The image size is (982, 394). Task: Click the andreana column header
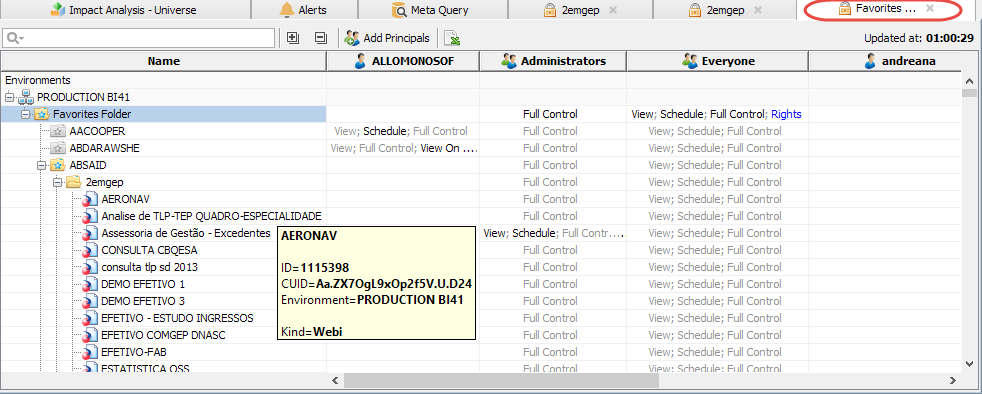coord(885,61)
